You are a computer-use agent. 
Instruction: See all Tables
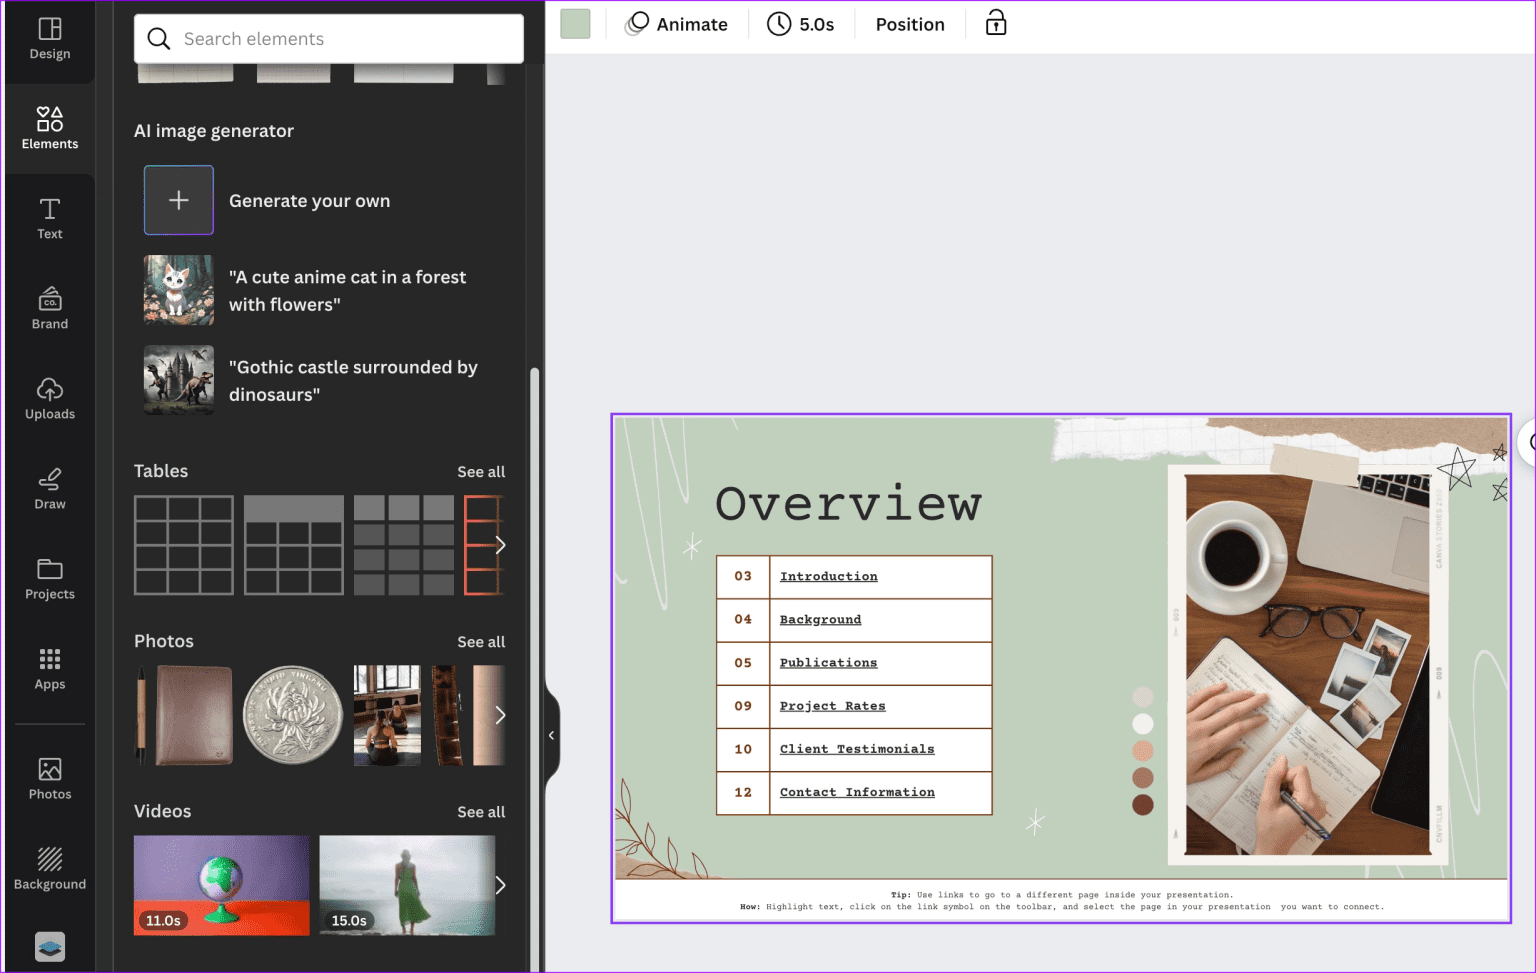[481, 471]
